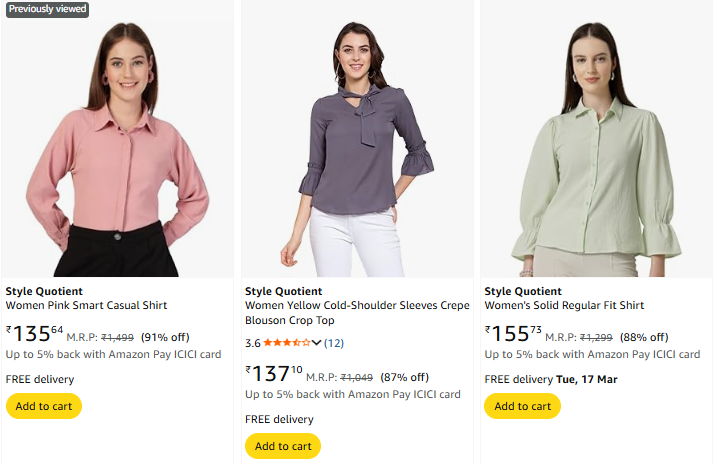Click the ₹137.10 price of crop top
Screen dimensions: 719x464
(x=274, y=374)
